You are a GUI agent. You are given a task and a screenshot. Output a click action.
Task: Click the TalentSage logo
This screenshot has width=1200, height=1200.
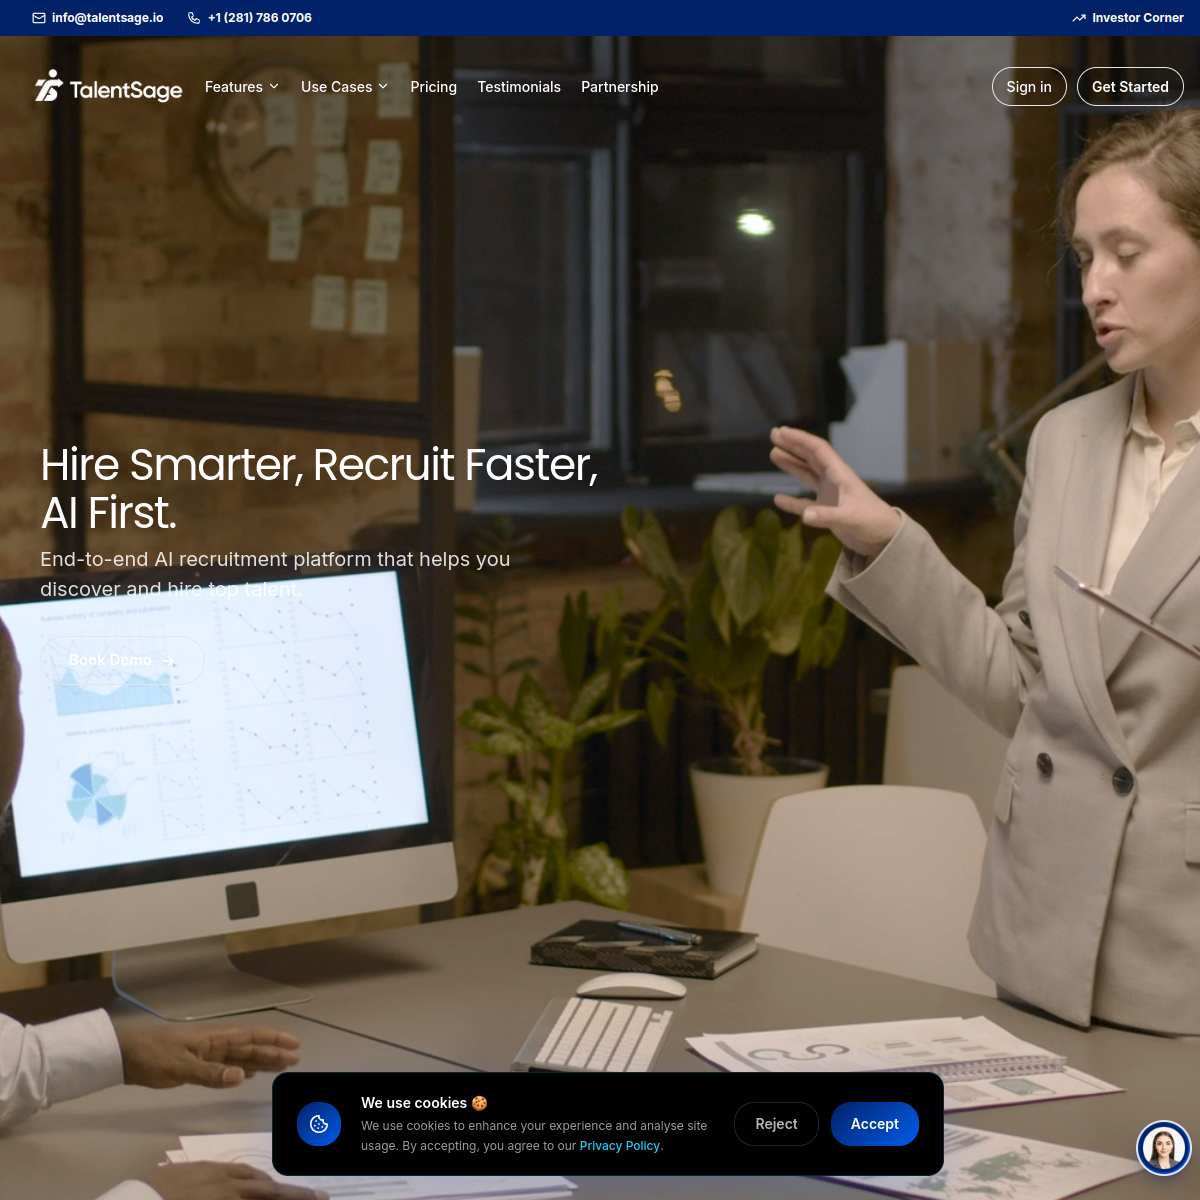[x=109, y=87]
